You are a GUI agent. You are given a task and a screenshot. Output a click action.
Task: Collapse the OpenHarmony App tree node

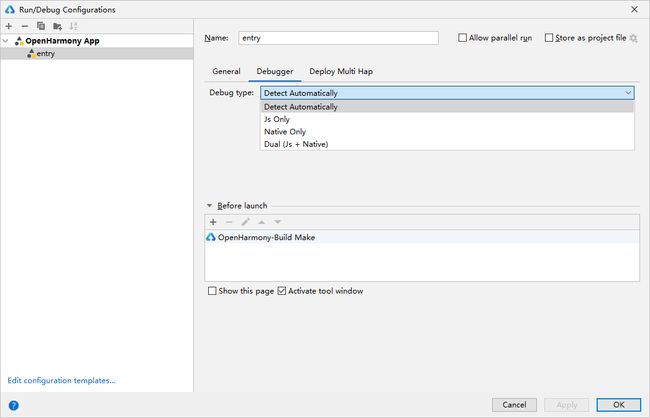[5, 41]
